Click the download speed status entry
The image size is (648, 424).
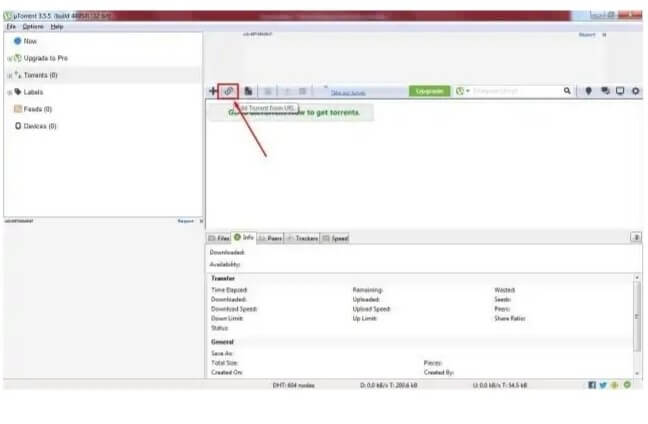click(388, 385)
